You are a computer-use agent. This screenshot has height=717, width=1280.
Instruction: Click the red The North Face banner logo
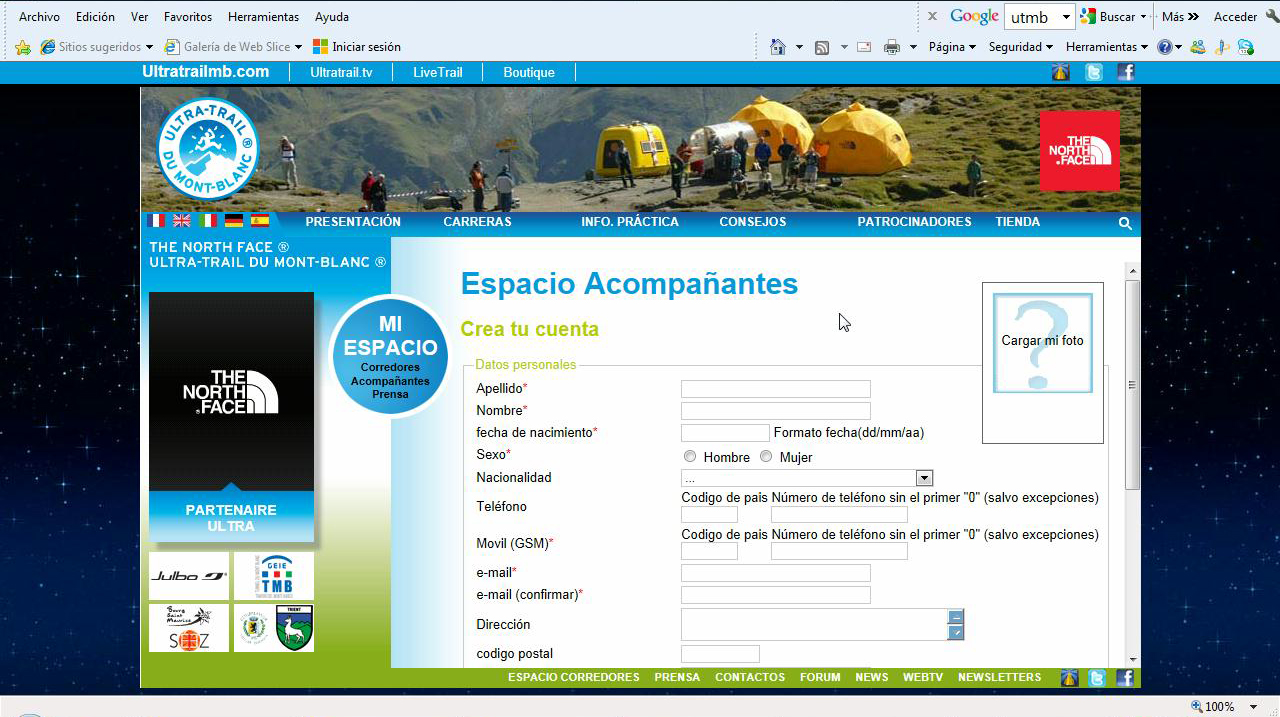click(x=1079, y=151)
